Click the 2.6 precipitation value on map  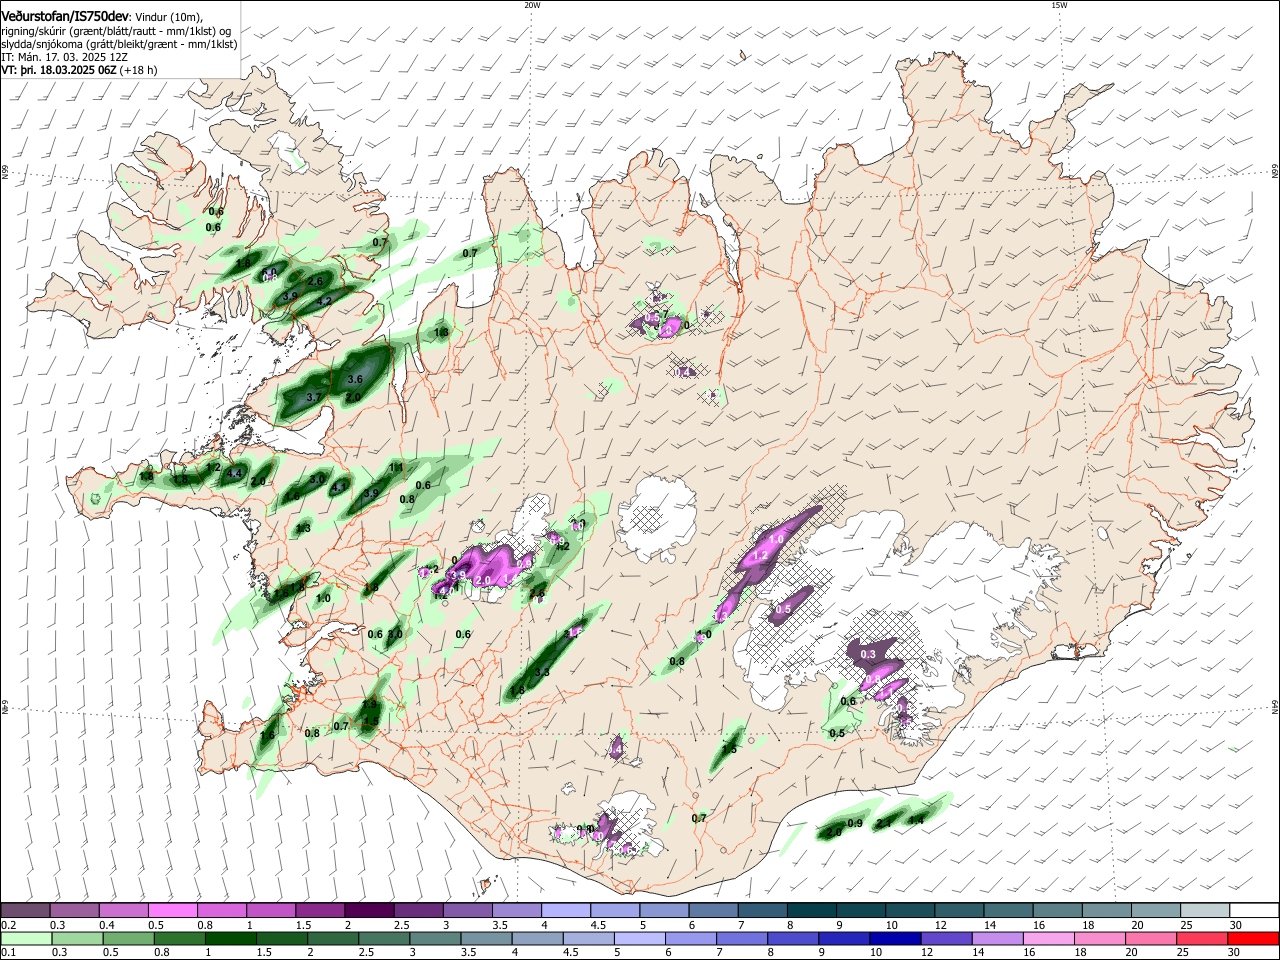click(x=315, y=281)
